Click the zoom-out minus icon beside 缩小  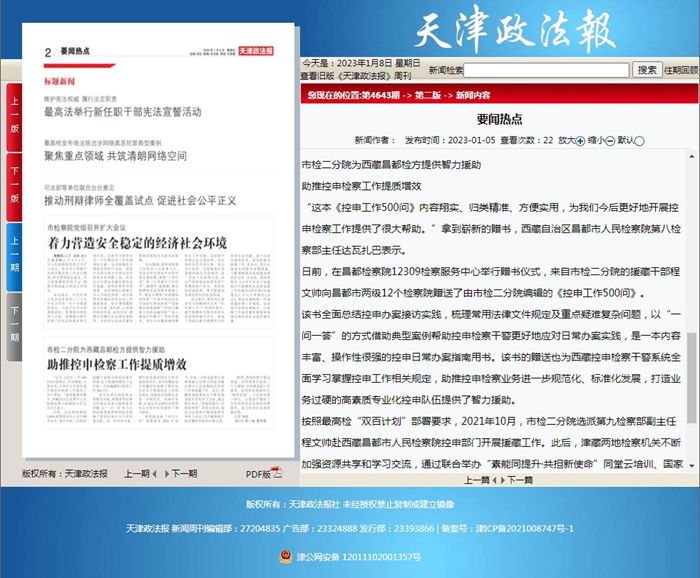[x=610, y=141]
